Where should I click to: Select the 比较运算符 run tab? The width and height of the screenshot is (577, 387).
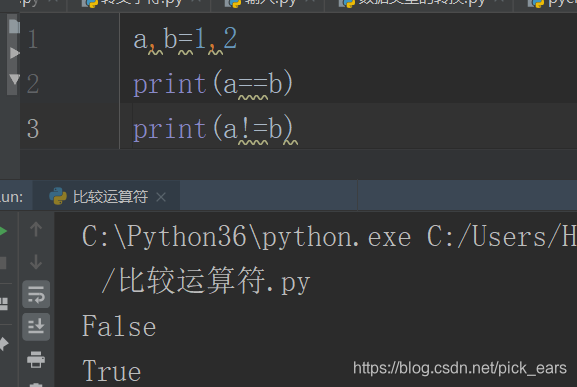[106, 197]
